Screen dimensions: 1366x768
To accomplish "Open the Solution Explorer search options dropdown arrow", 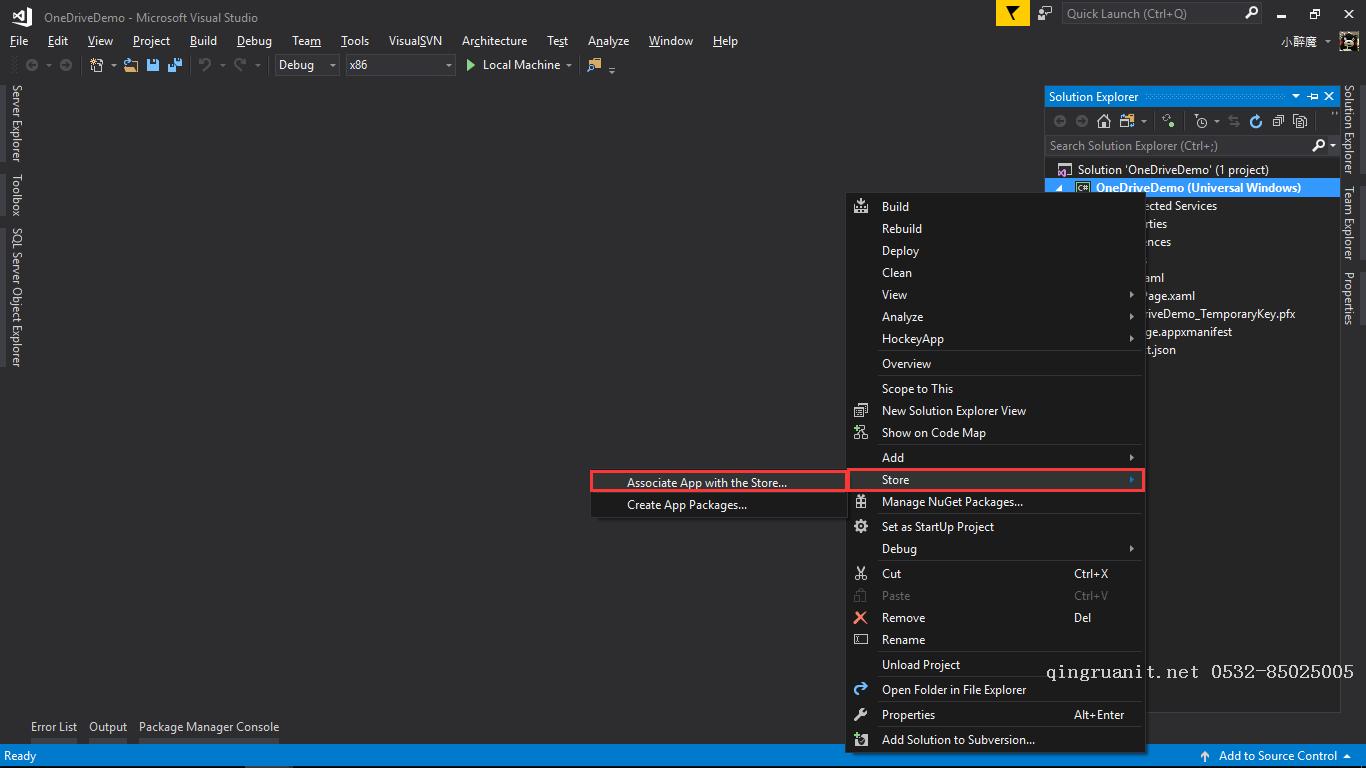I will tap(1333, 146).
